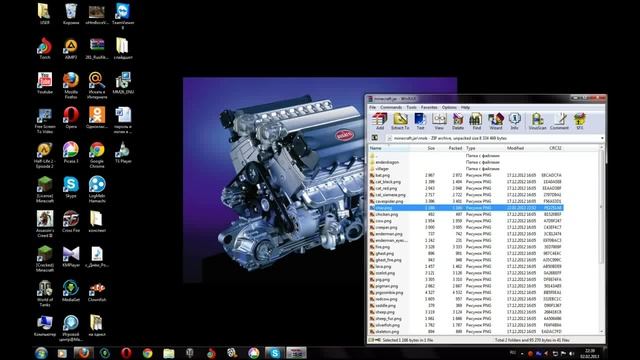Open the Help menu in WinRAR
The width and height of the screenshot is (640, 360).
pyautogui.click(x=465, y=107)
